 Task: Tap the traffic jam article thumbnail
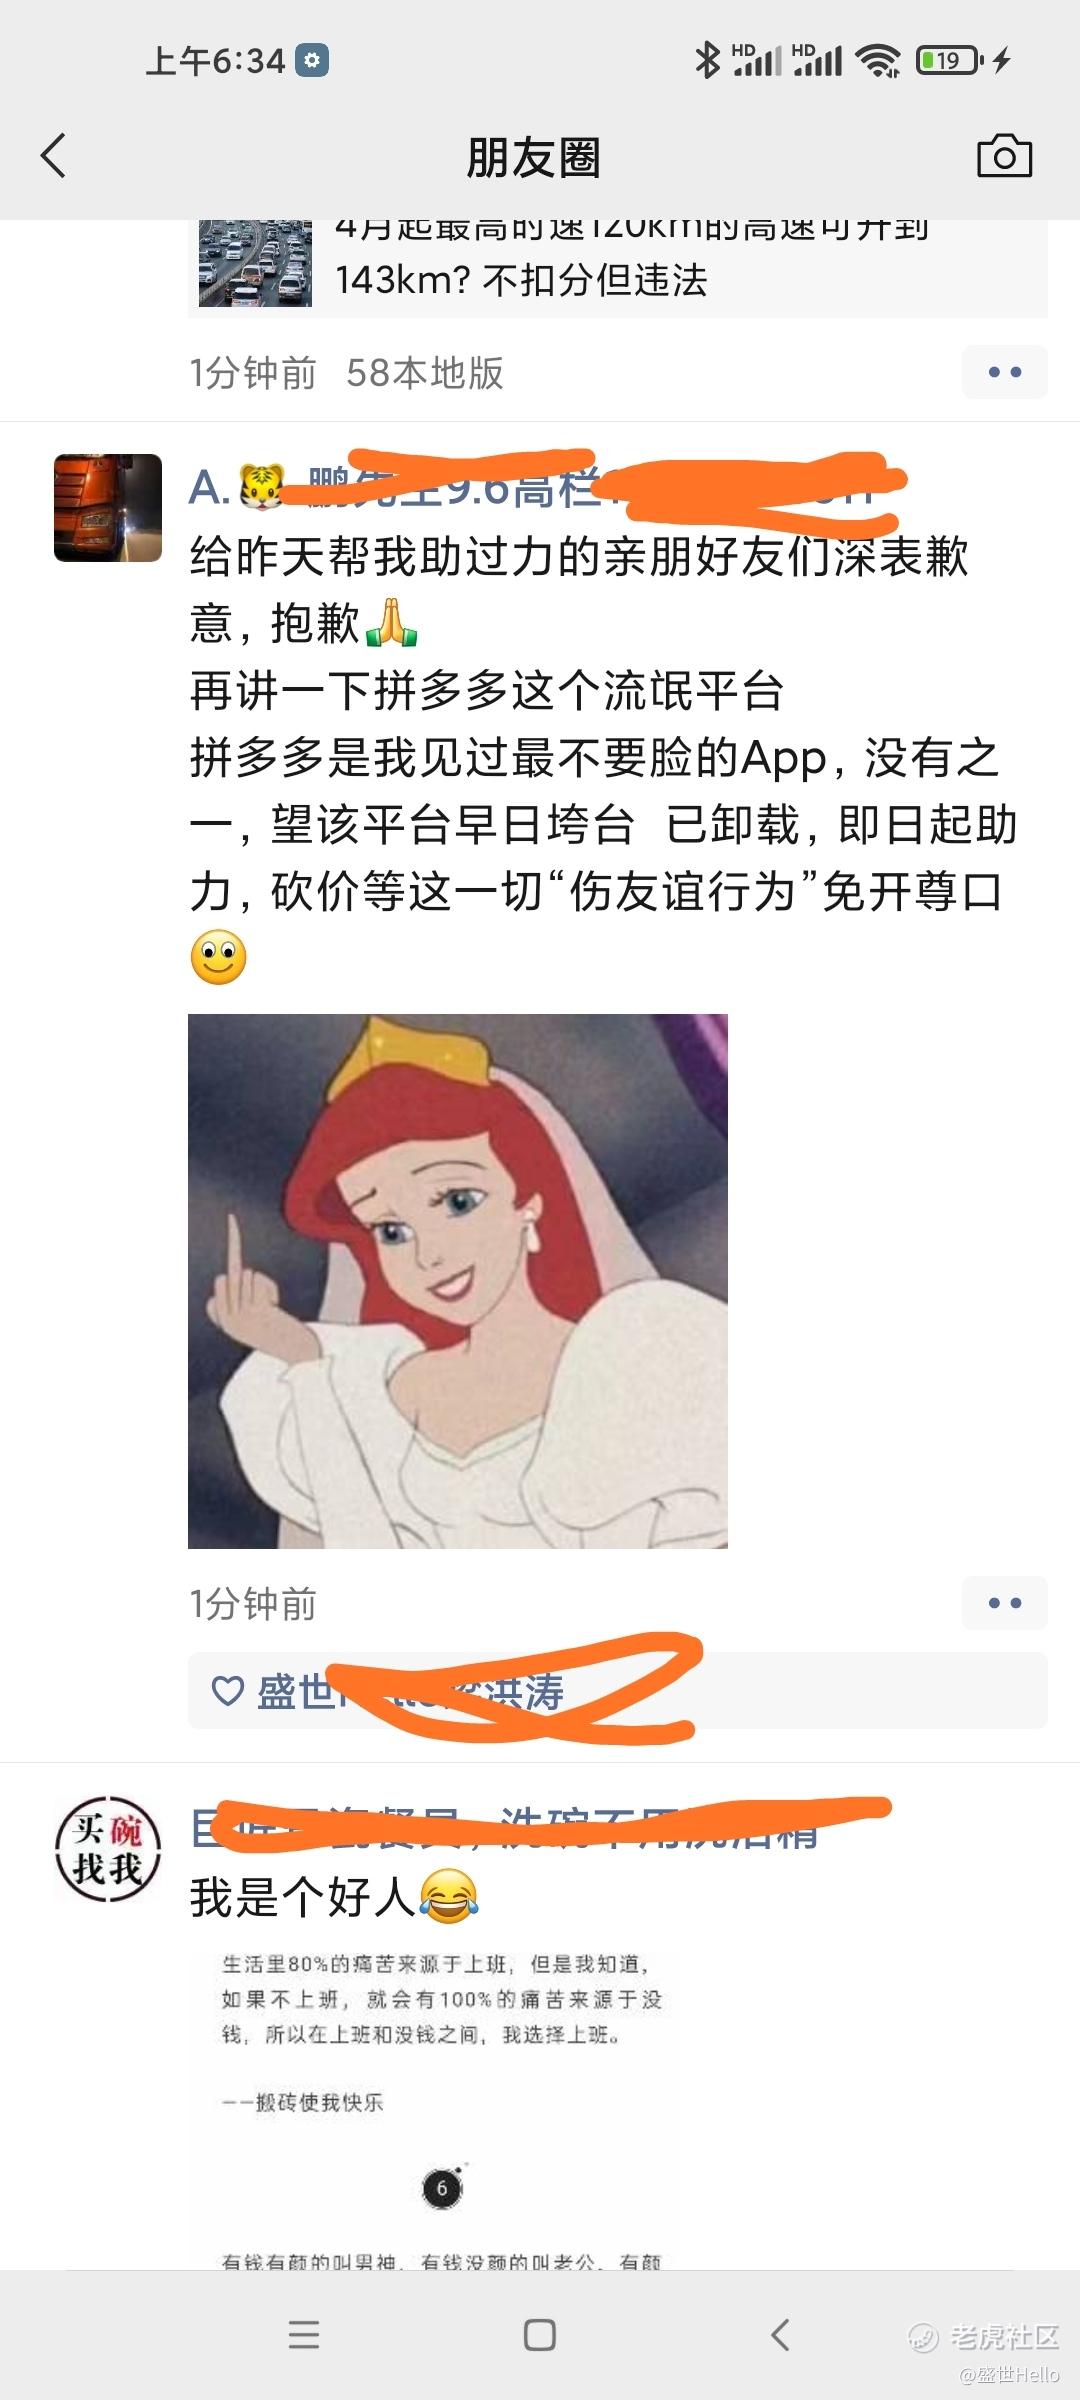[255, 263]
